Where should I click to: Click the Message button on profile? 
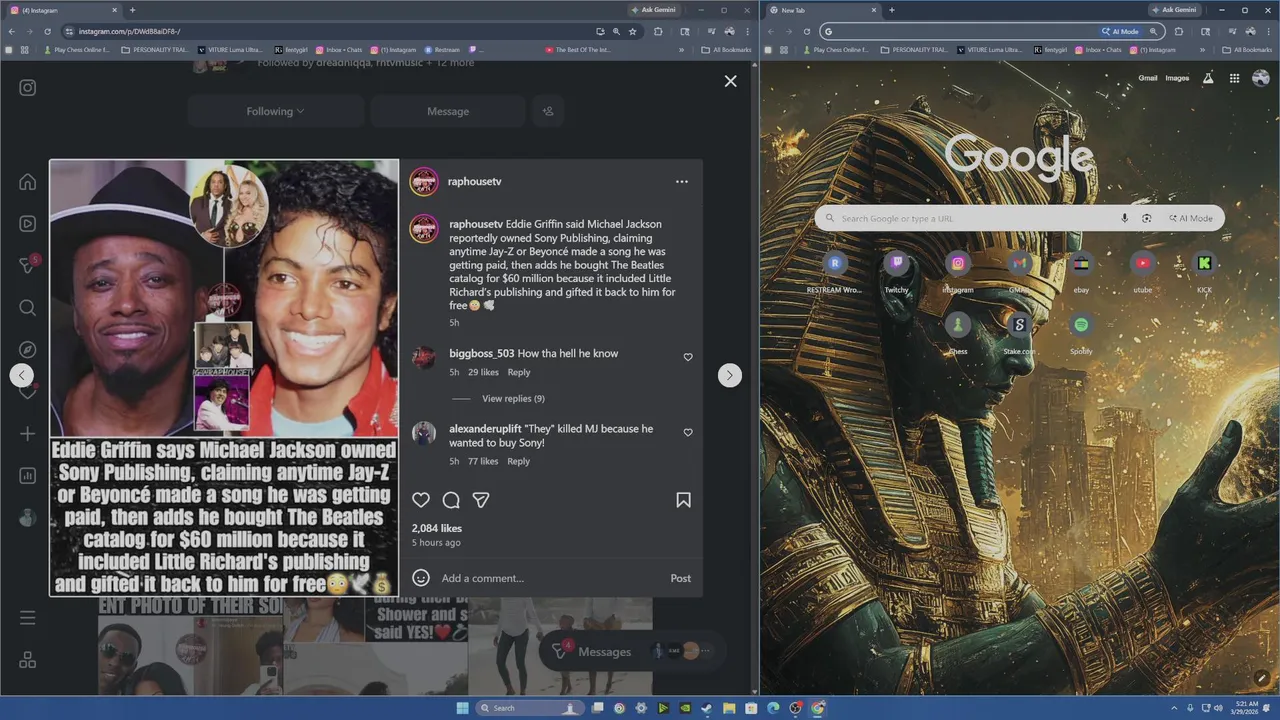[448, 112]
